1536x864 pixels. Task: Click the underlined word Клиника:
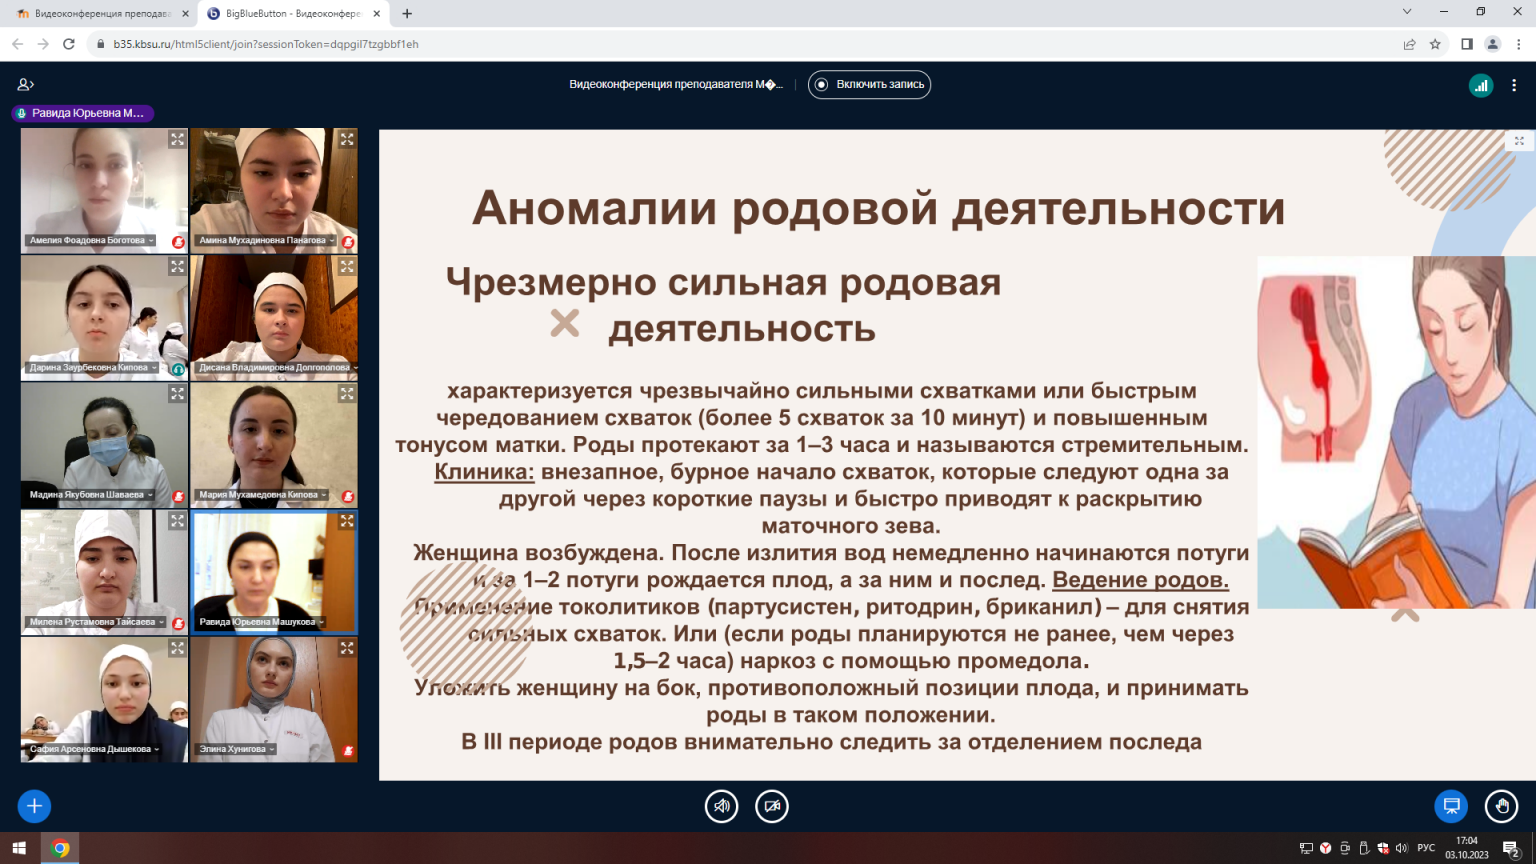pyautogui.click(x=485, y=472)
